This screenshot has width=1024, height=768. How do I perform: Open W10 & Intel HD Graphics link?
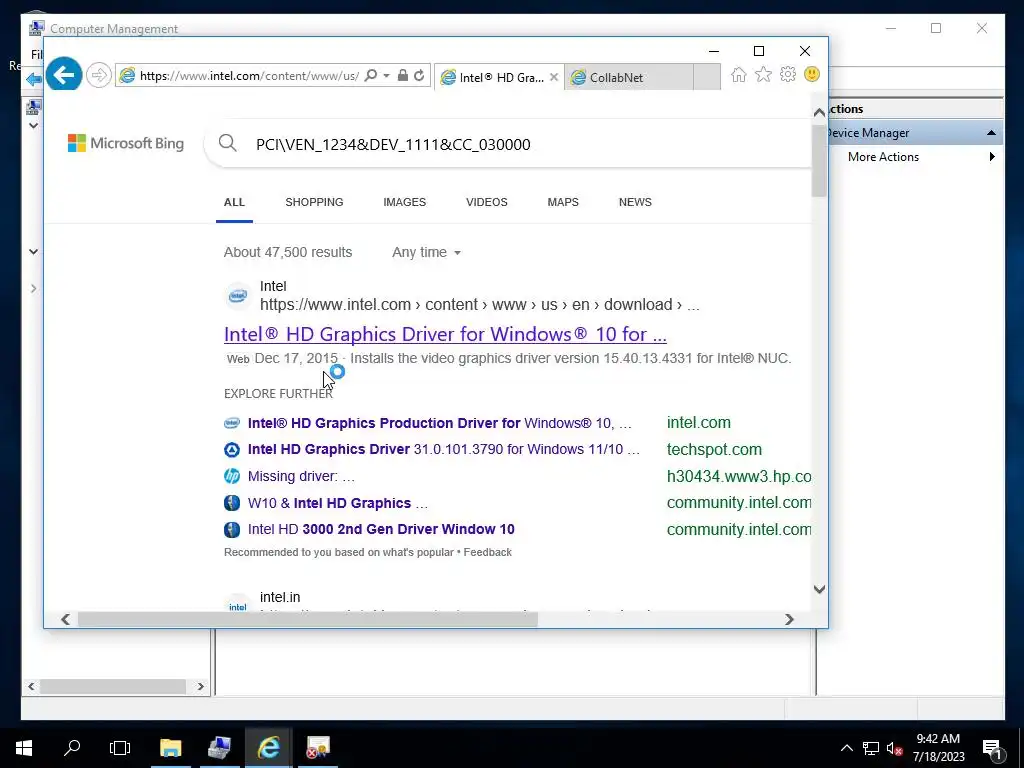tap(338, 504)
